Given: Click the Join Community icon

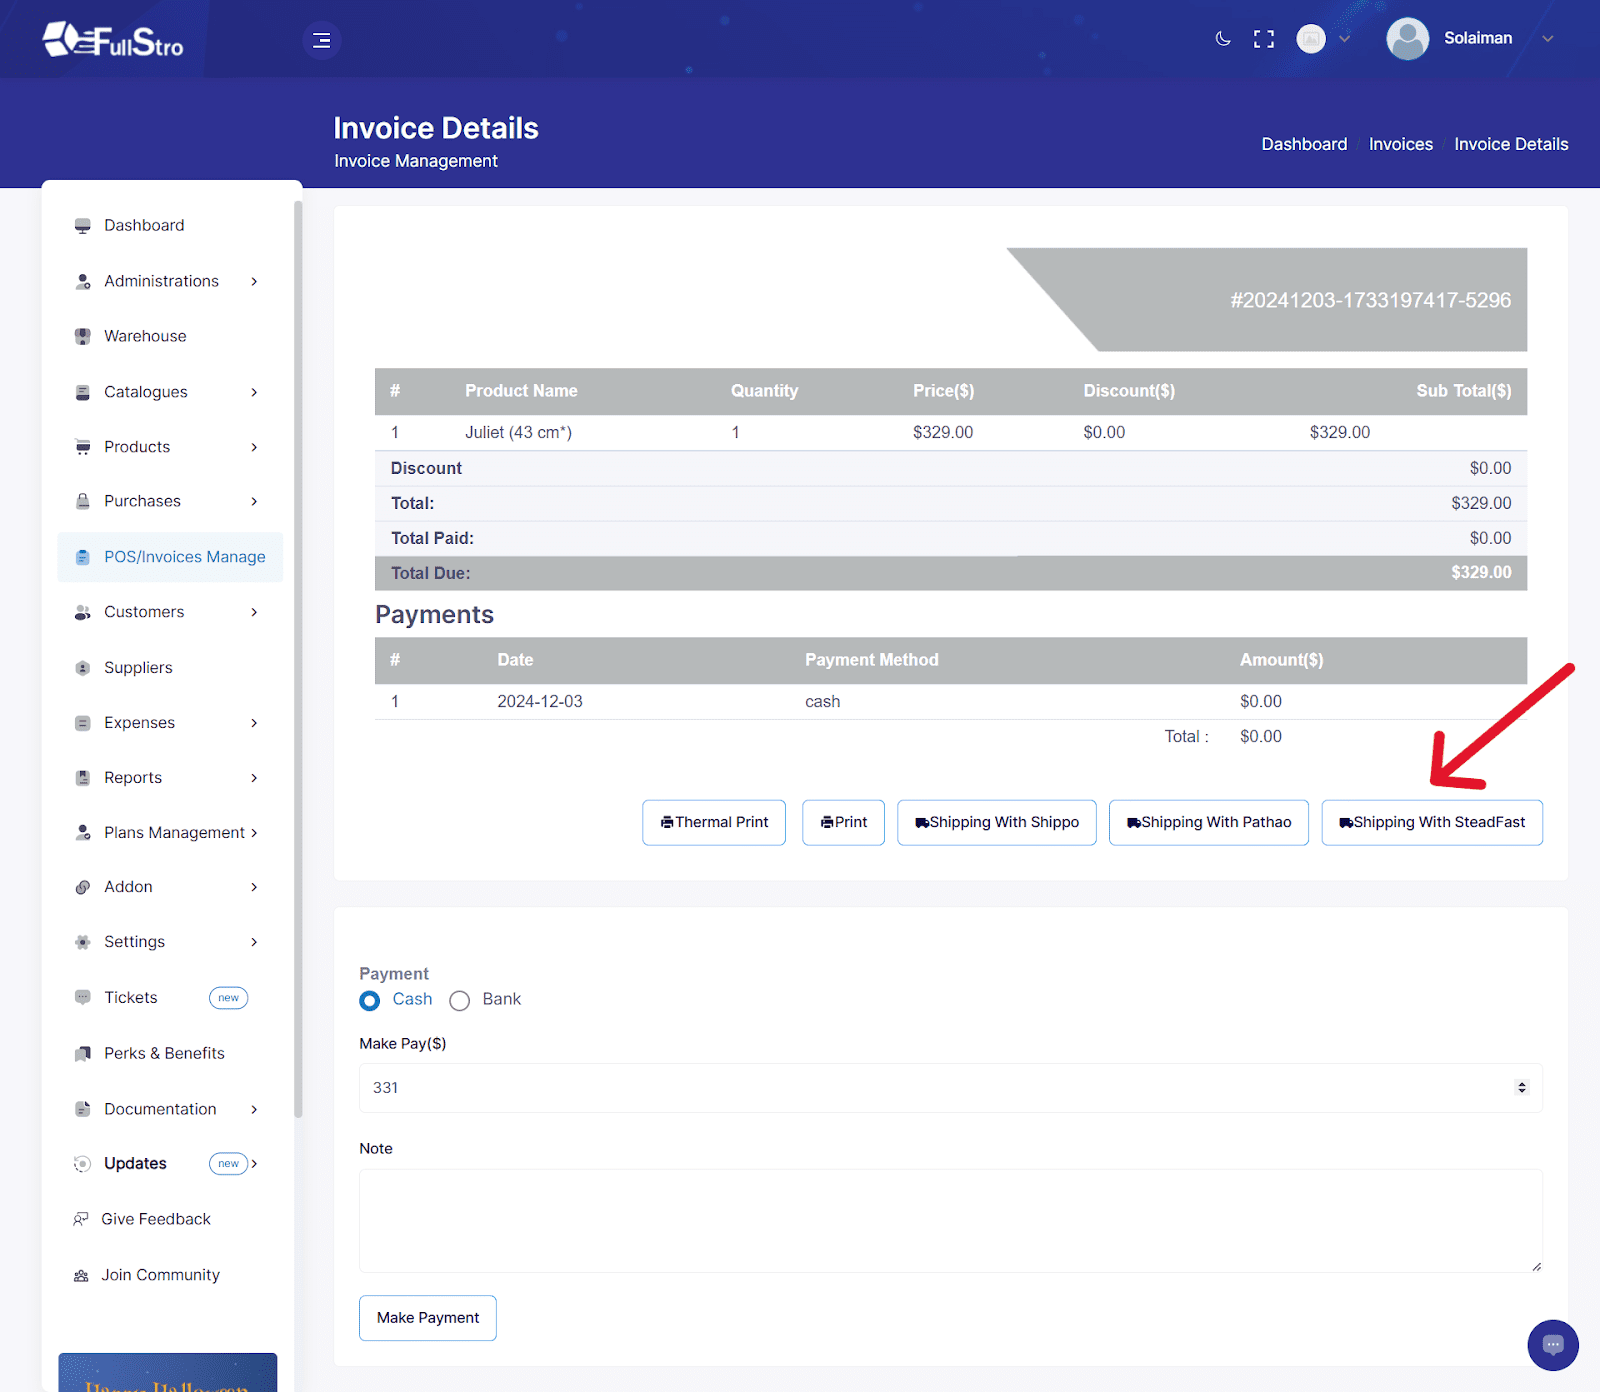Looking at the screenshot, I should click(81, 1276).
